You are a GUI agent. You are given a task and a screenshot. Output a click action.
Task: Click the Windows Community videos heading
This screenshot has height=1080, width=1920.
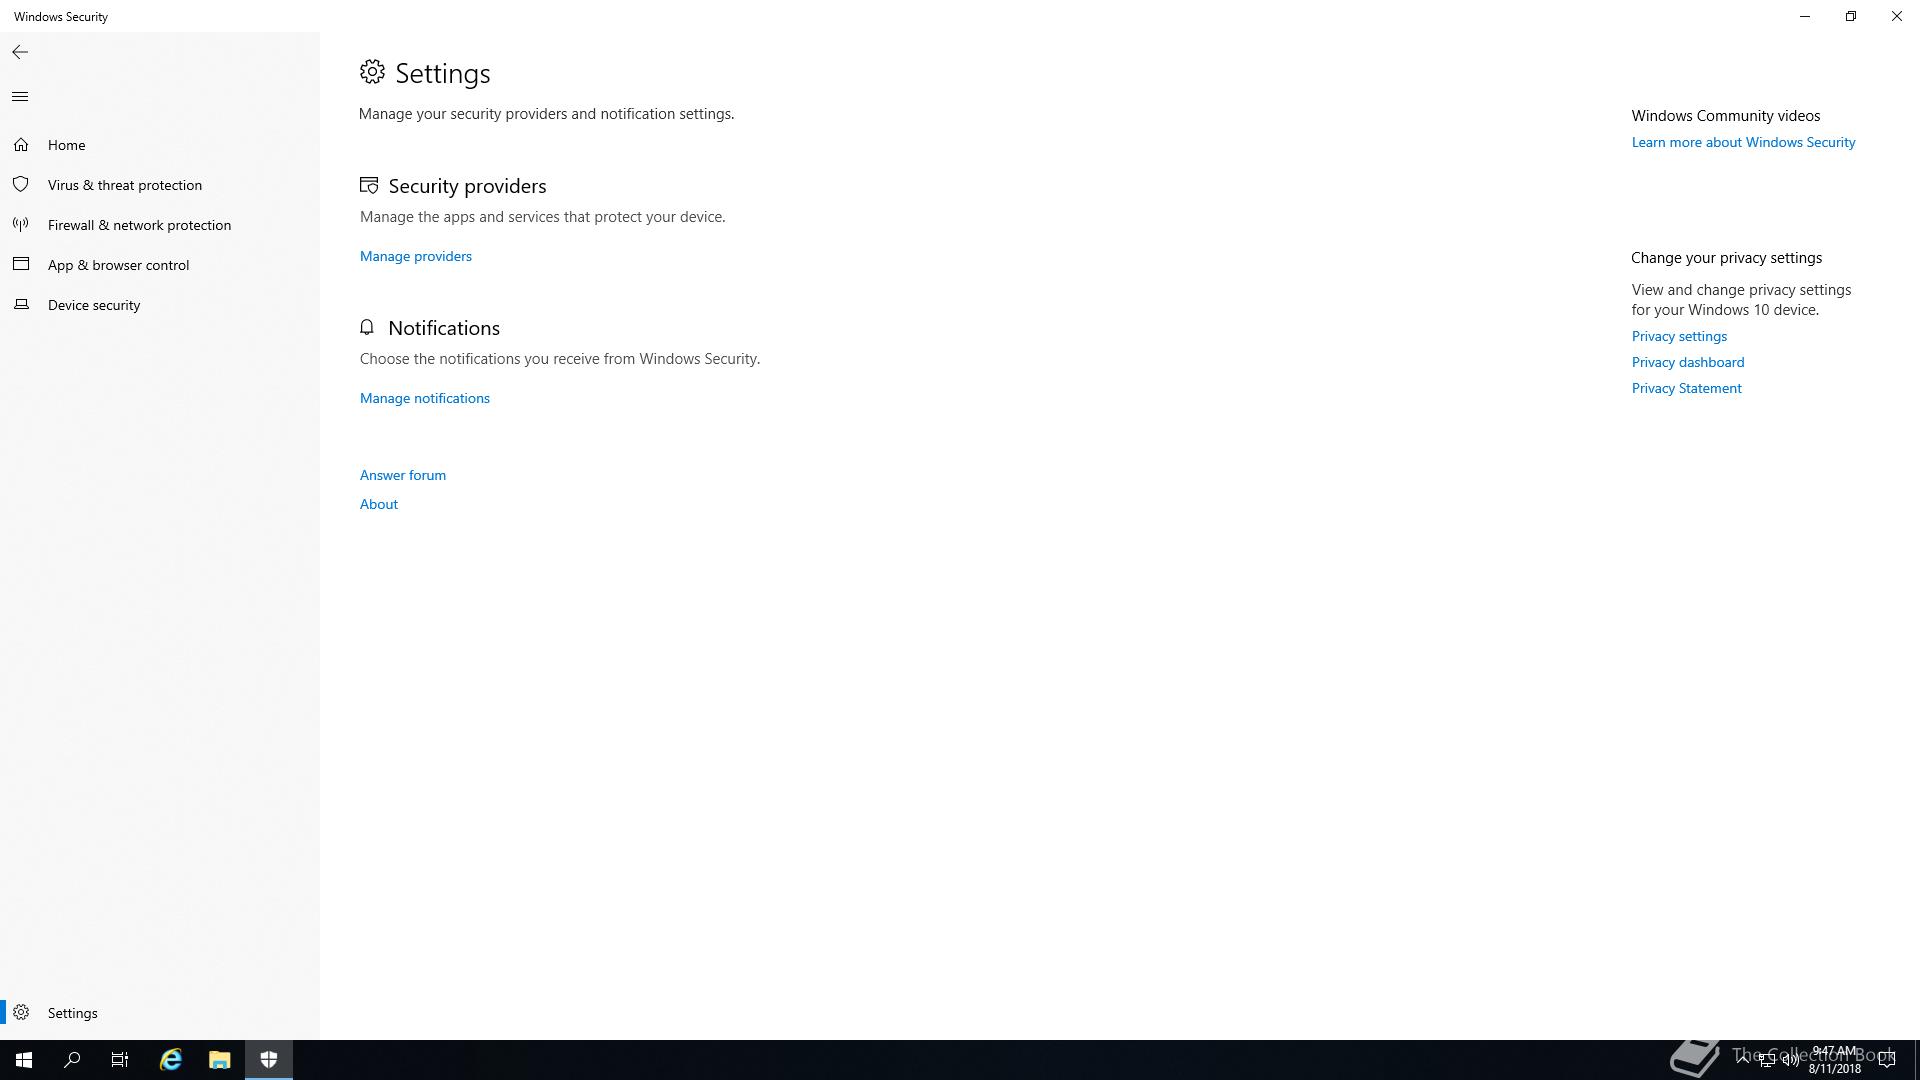[x=1726, y=116]
